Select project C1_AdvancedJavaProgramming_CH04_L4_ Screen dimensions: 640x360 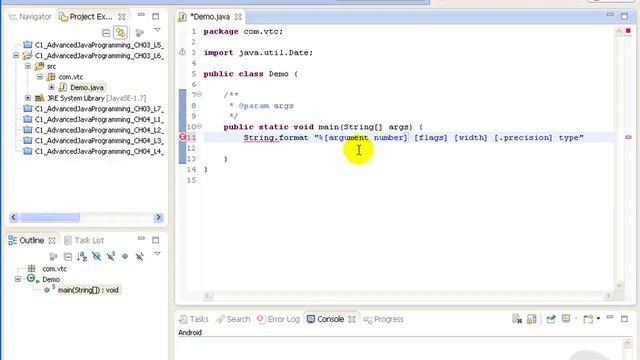pyautogui.click(x=99, y=151)
